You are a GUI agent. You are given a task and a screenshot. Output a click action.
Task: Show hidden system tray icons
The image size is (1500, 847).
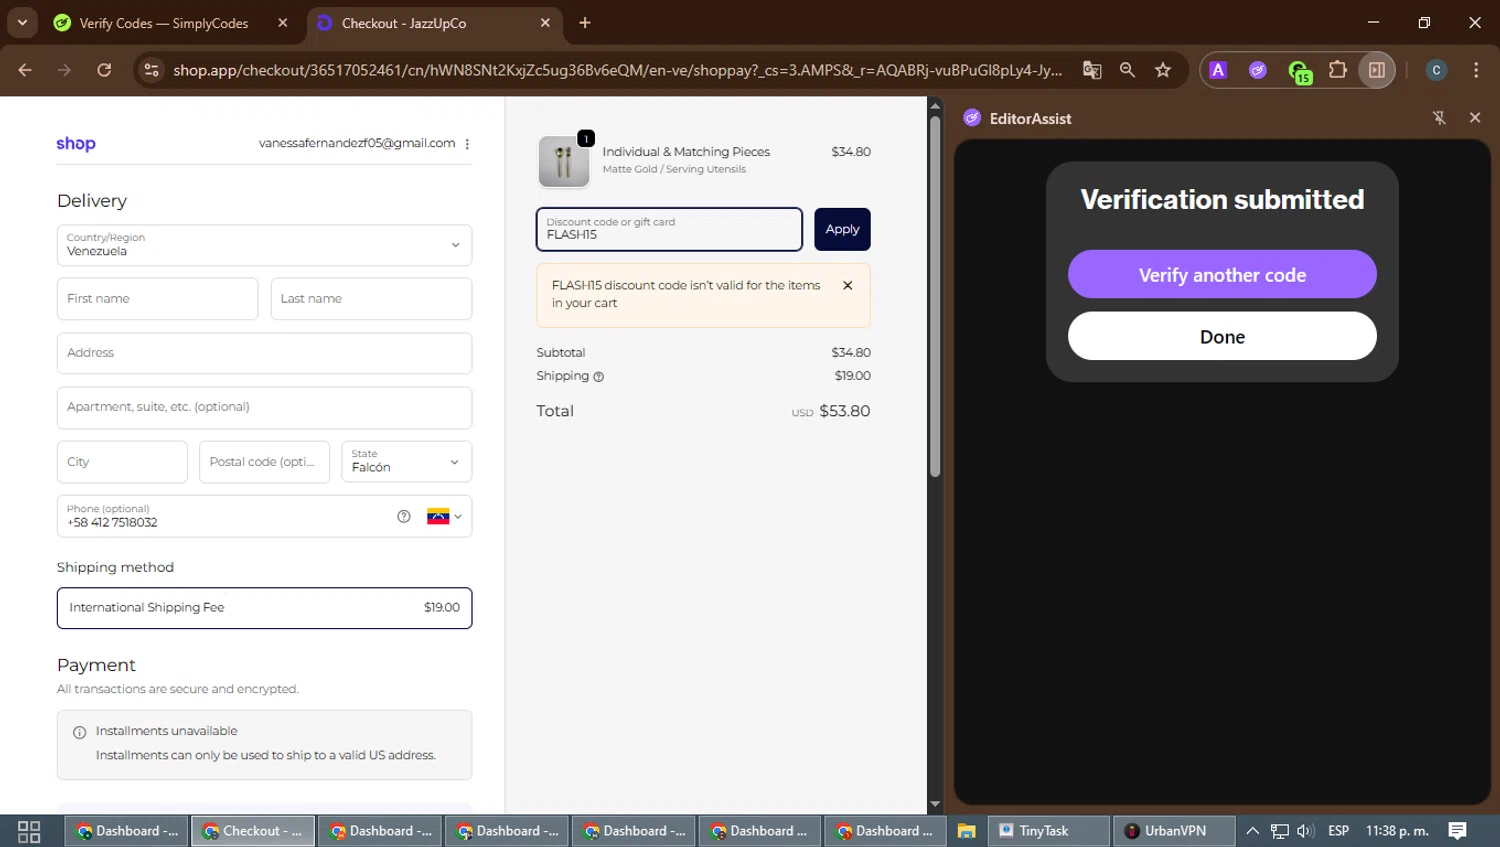click(1252, 831)
